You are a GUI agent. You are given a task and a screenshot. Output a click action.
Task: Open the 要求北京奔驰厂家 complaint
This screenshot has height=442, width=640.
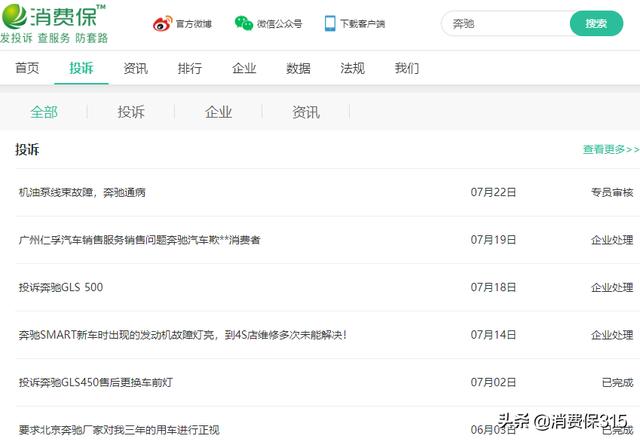pyautogui.click(x=119, y=430)
